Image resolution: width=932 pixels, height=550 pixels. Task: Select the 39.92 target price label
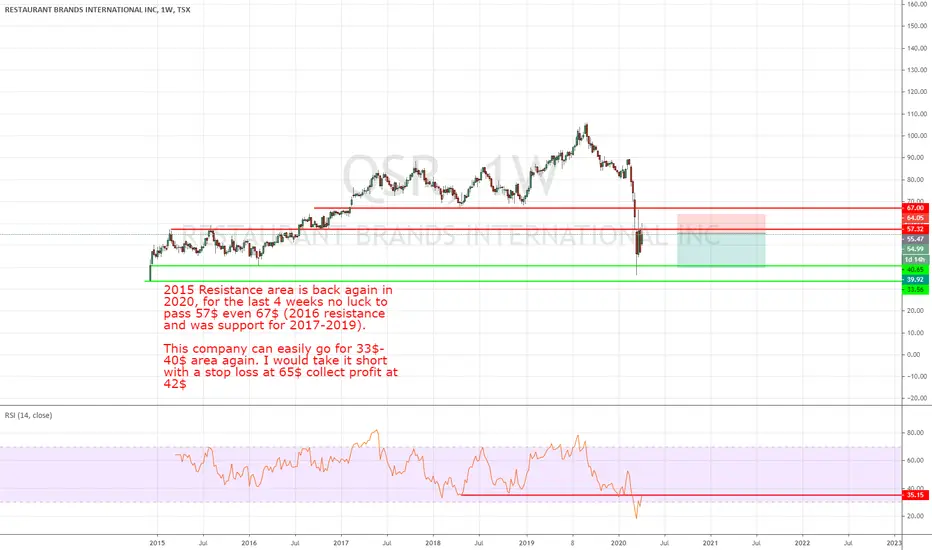point(915,279)
